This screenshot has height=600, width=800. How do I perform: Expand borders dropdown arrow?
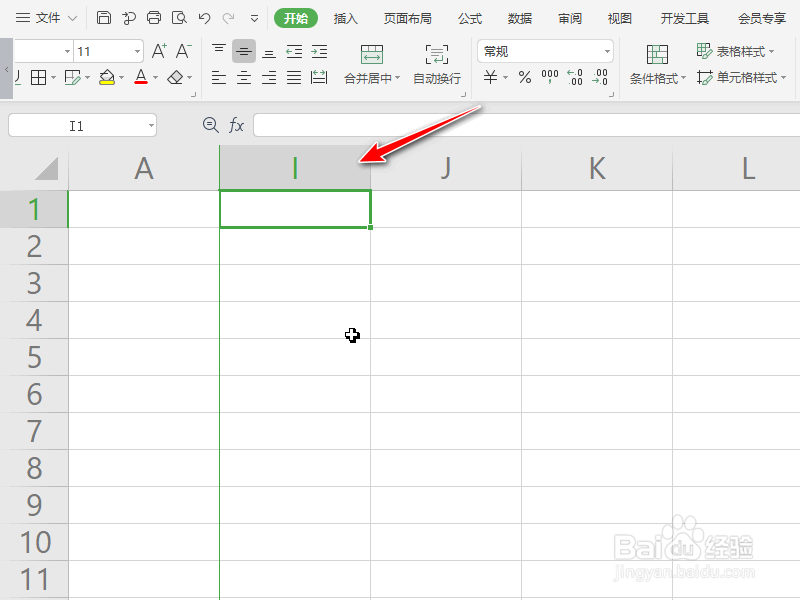(x=53, y=78)
